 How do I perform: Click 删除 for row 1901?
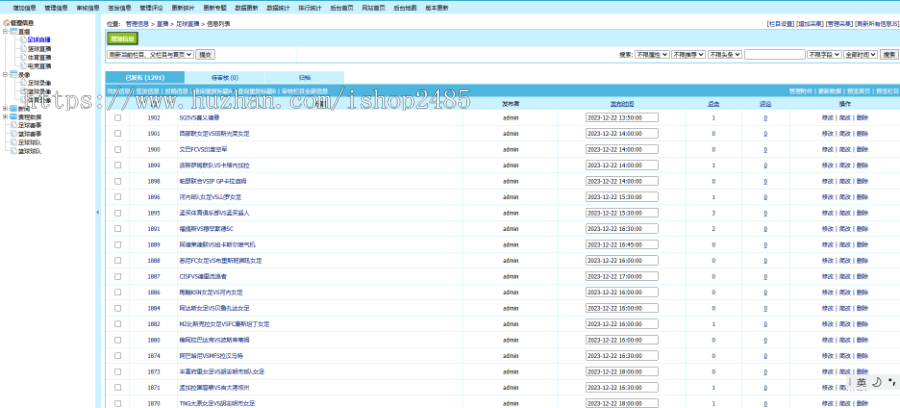tap(862, 133)
